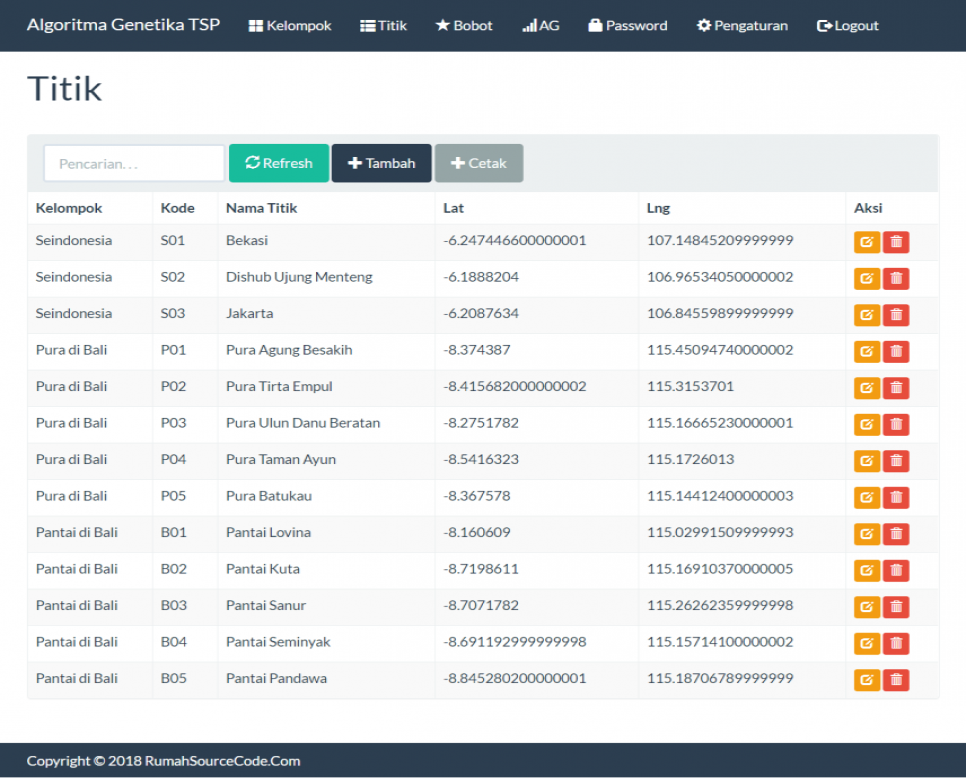The image size is (966, 778).
Task: Edit the Pantai Seminyak entry
Action: (x=866, y=644)
